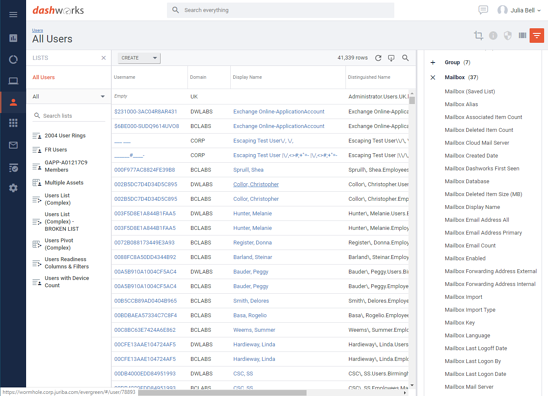
Task: Select the Mailbox Last Logon Date filter
Action: pos(475,374)
